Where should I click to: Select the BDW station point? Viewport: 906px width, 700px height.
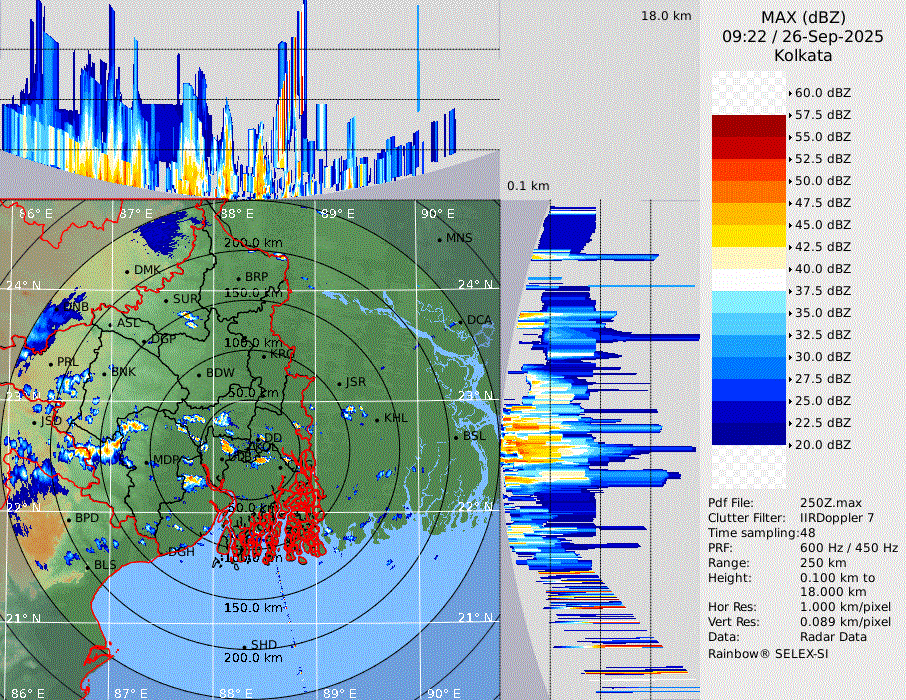(x=199, y=375)
